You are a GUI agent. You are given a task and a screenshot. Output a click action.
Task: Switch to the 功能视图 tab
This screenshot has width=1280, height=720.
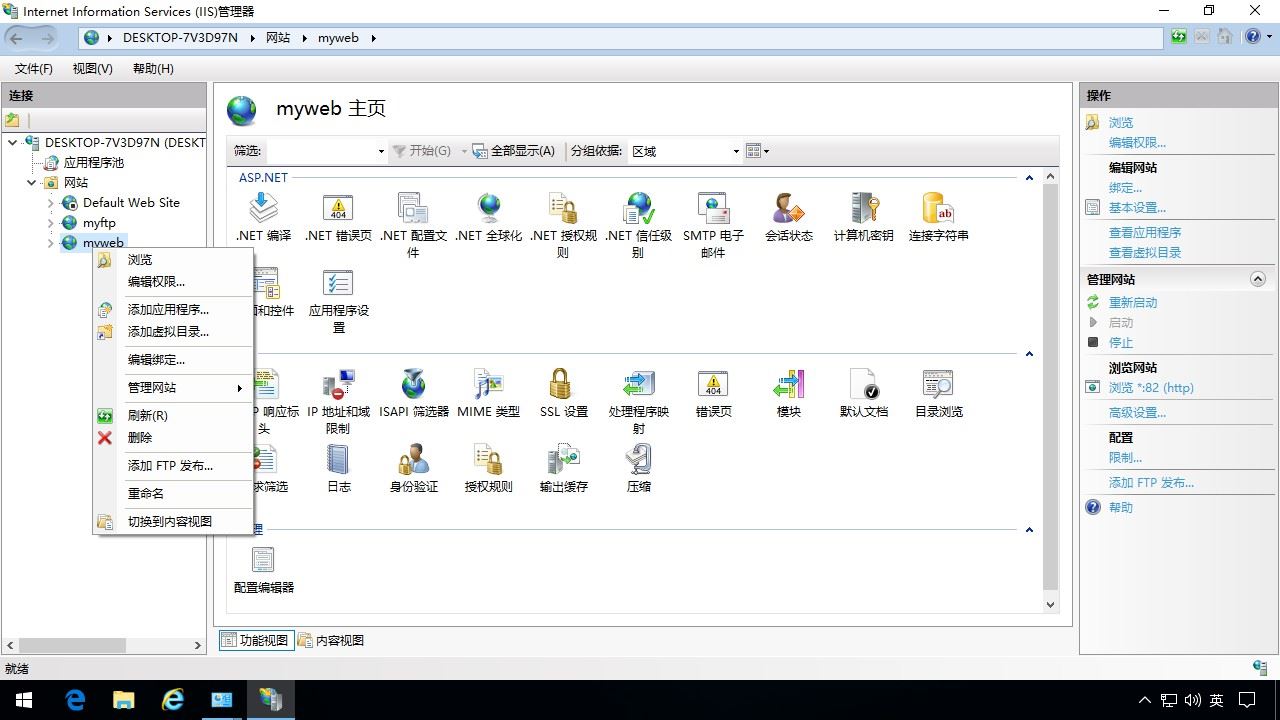click(x=255, y=641)
